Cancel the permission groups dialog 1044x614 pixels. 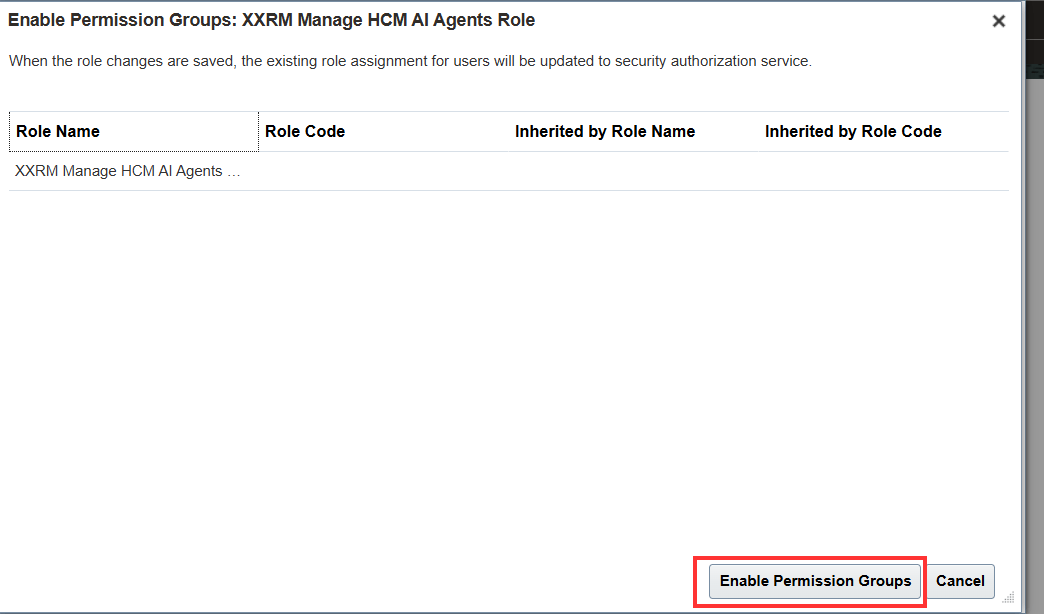click(960, 581)
